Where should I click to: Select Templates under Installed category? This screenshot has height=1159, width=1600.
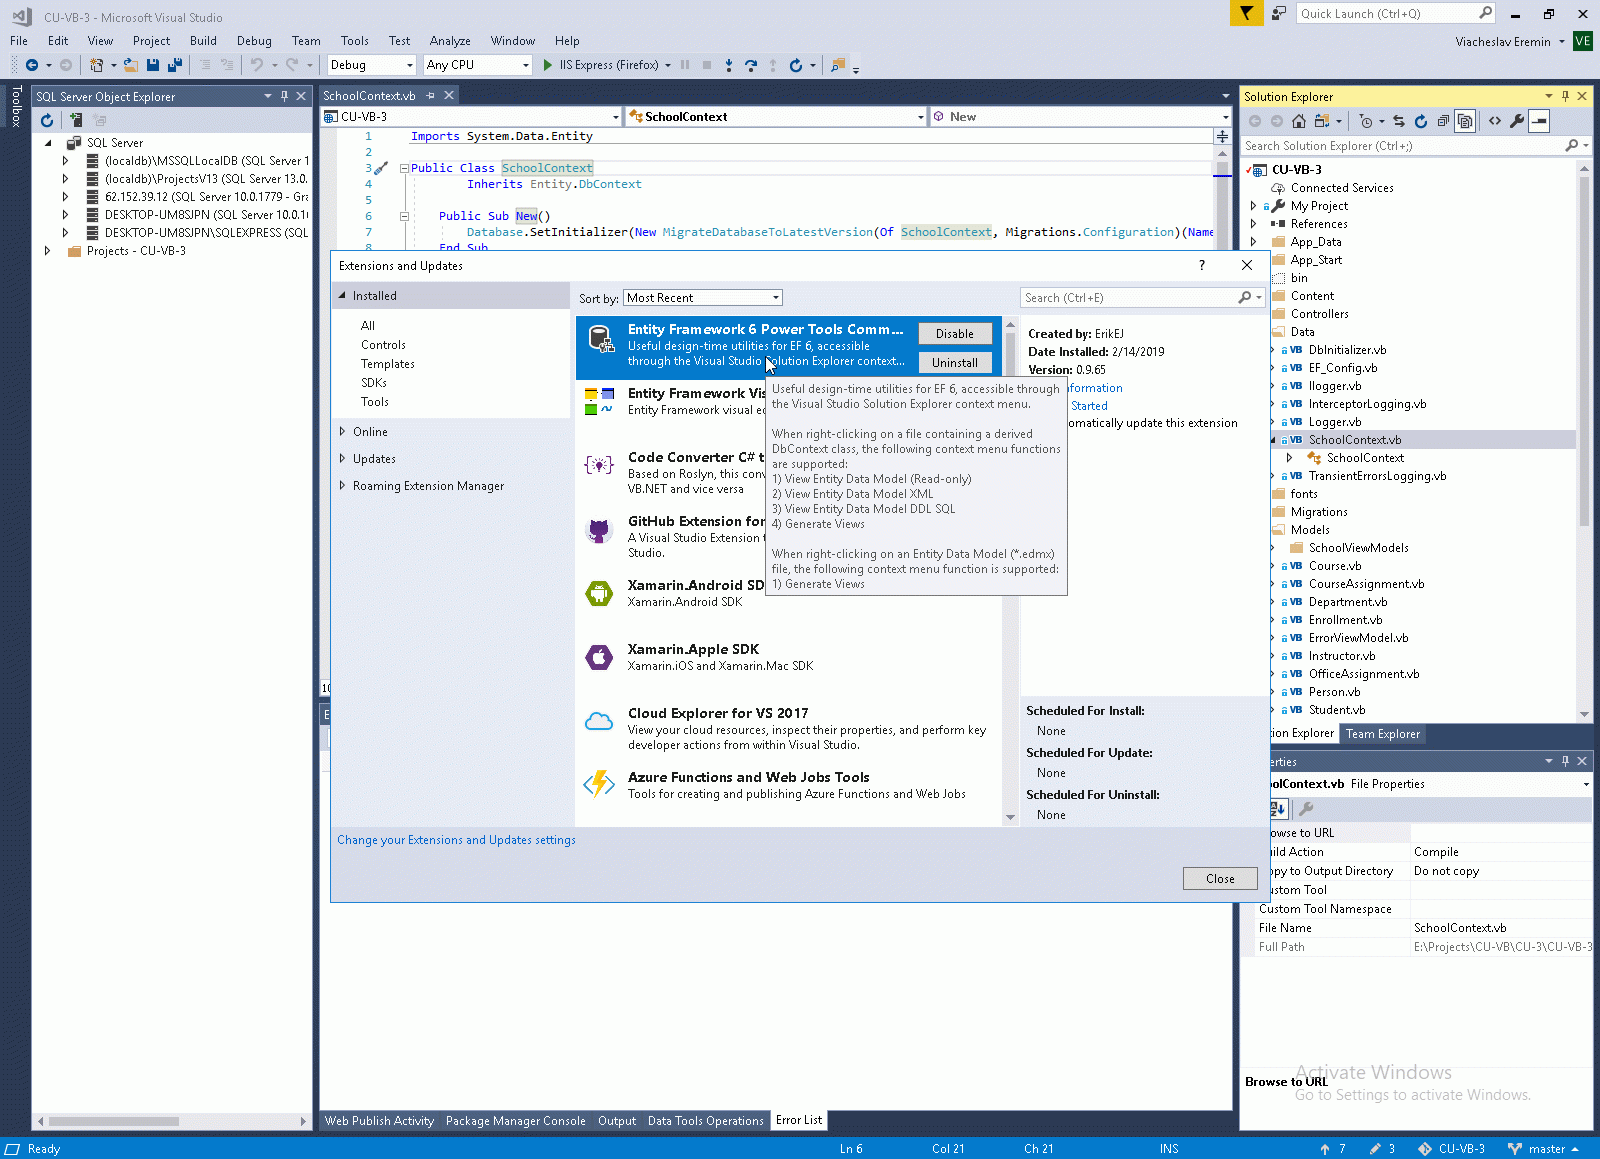click(x=388, y=364)
